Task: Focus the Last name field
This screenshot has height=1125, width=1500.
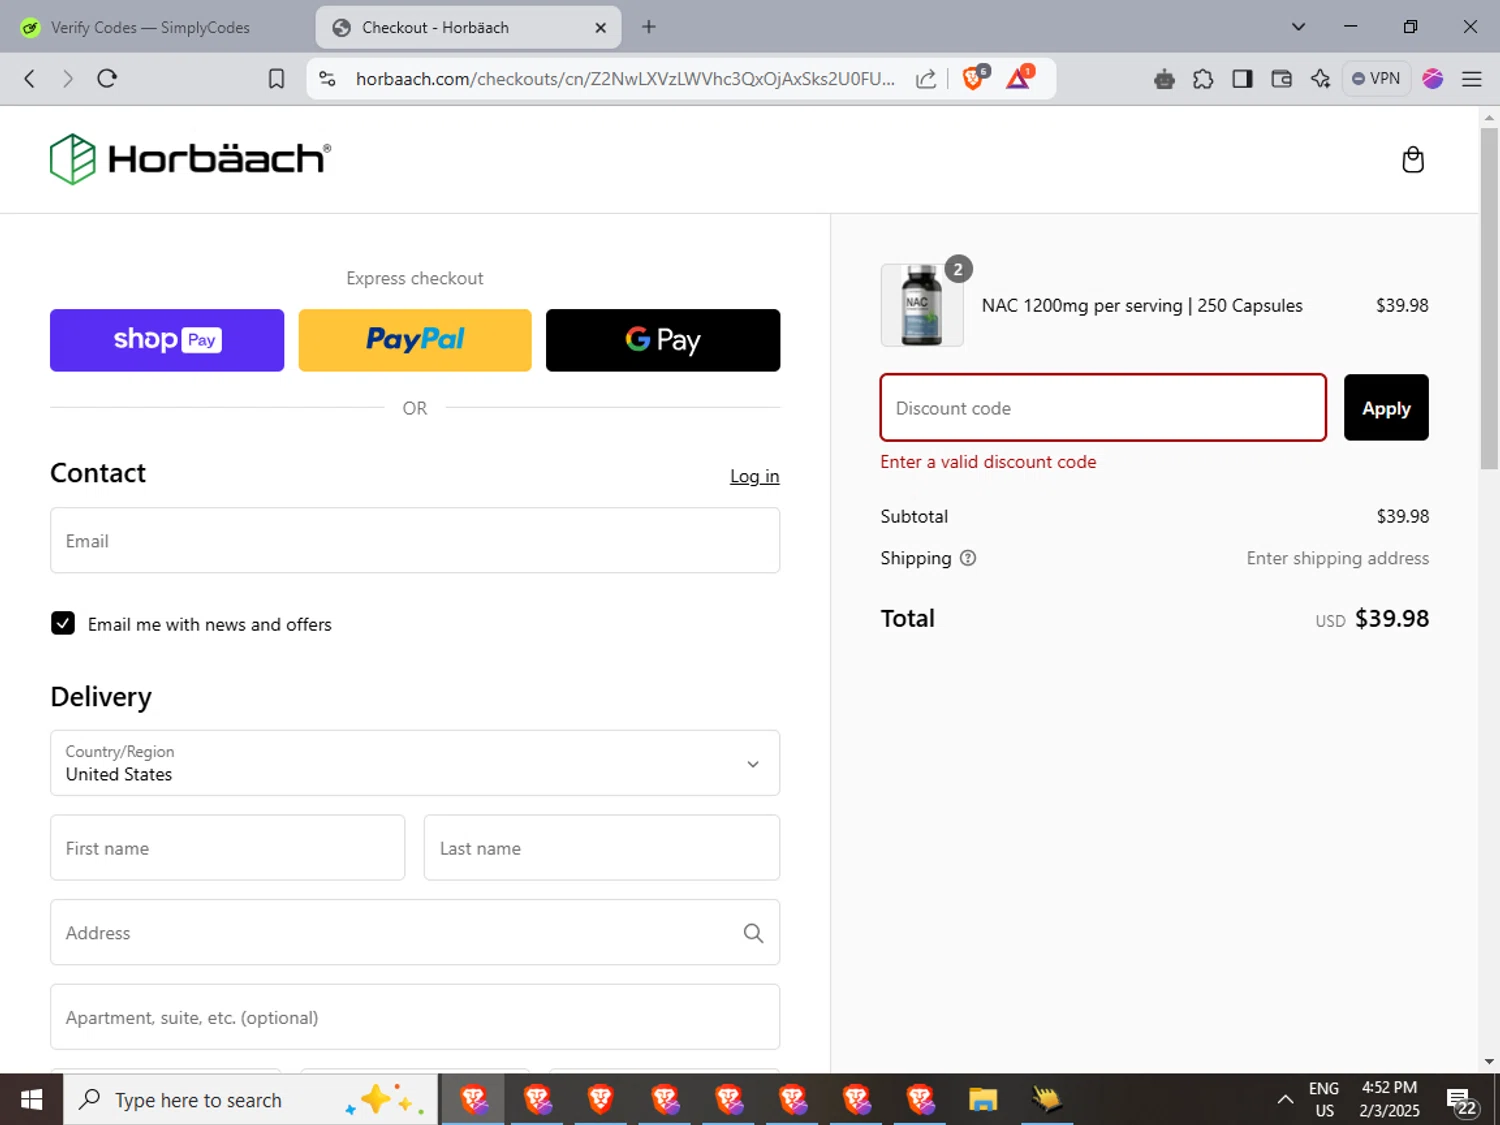Action: pyautogui.click(x=602, y=848)
